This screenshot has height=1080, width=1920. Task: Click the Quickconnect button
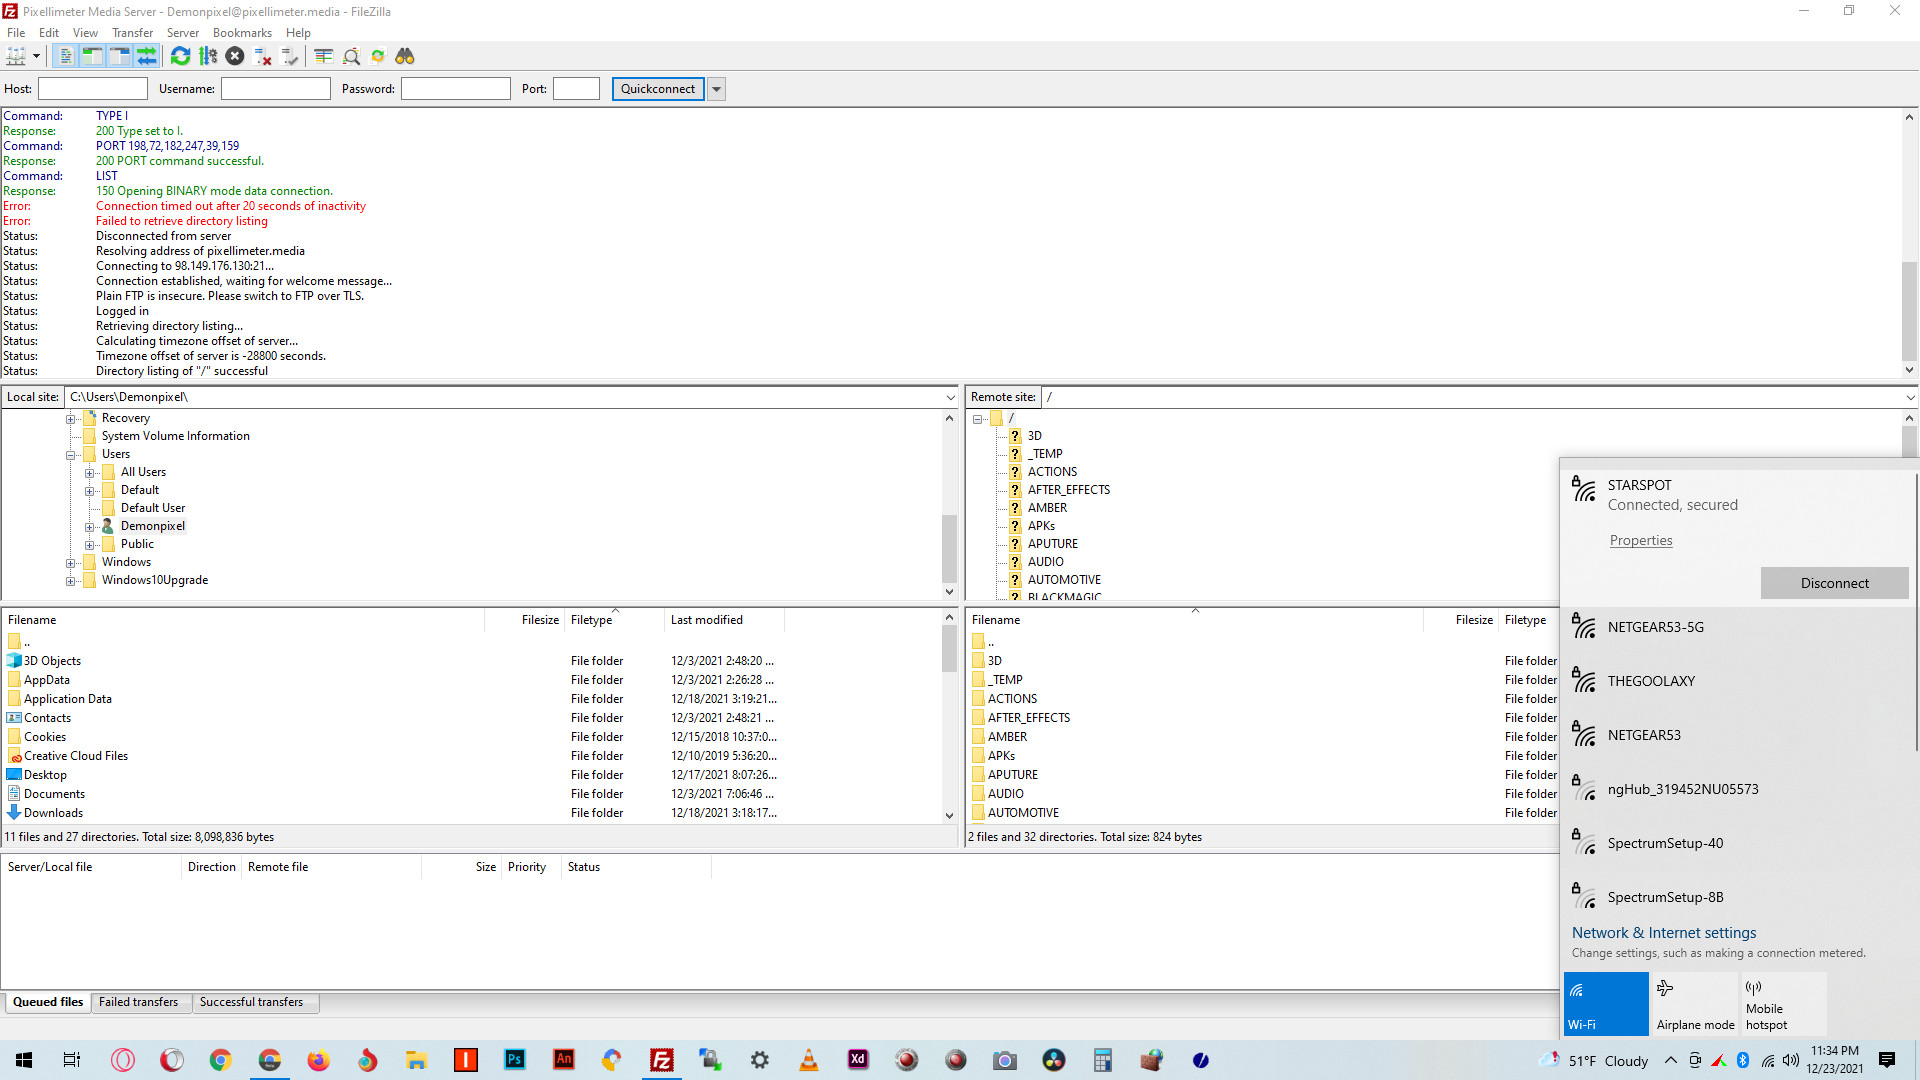click(658, 89)
